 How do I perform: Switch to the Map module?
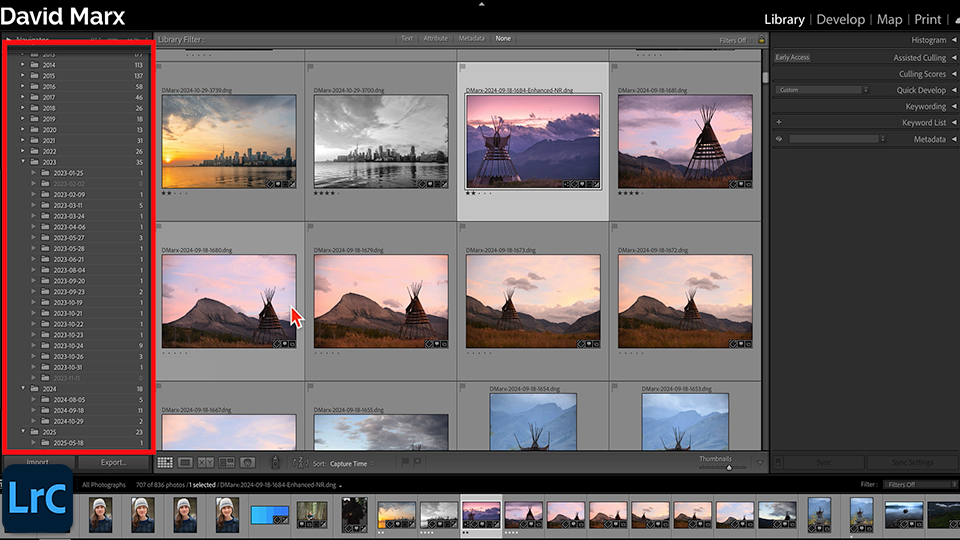tap(889, 20)
